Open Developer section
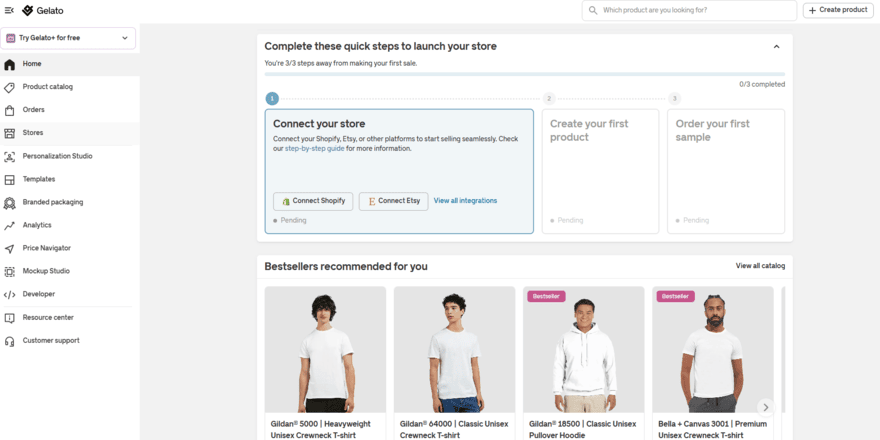Image resolution: width=880 pixels, height=440 pixels. 70,294
